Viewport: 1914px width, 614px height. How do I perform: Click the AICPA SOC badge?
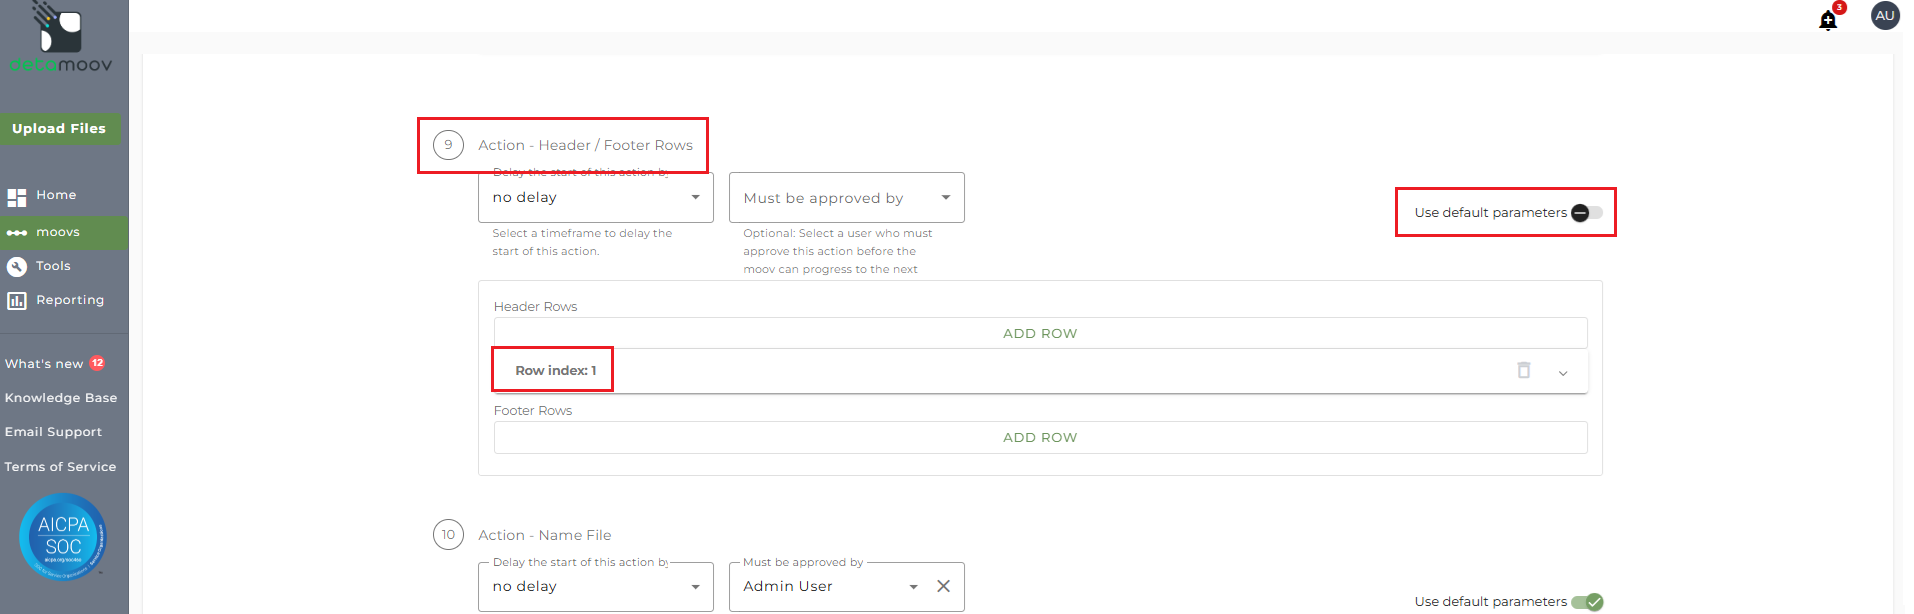point(63,537)
